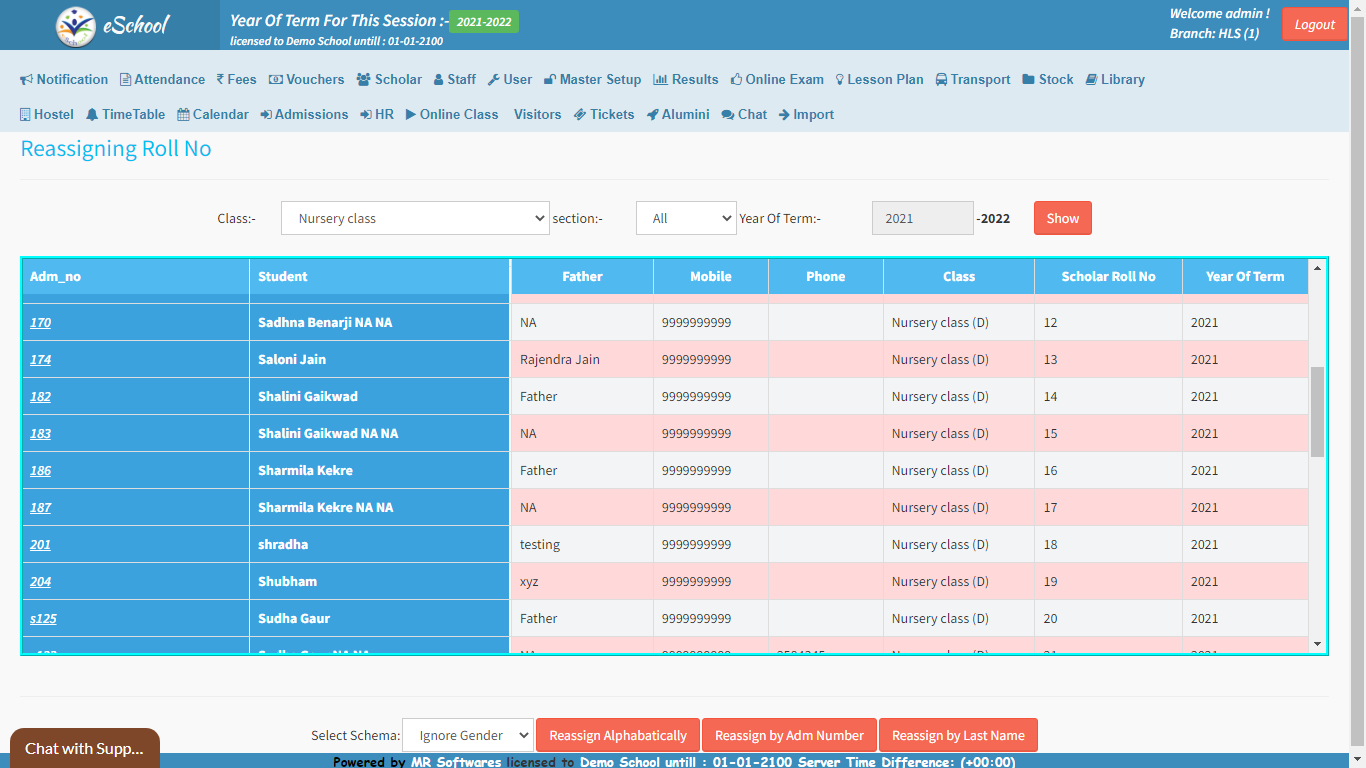Open the Master Setup menu
This screenshot has width=1366, height=768.
(592, 80)
